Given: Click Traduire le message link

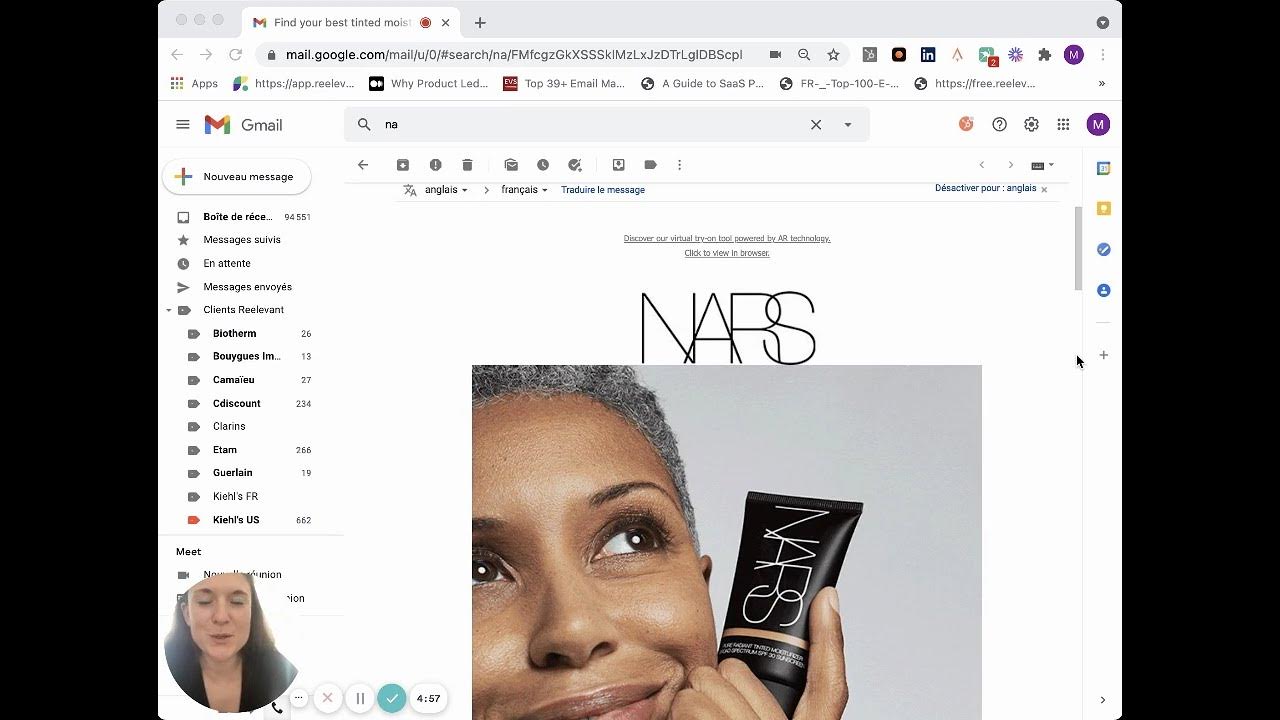Looking at the screenshot, I should pos(603,190).
